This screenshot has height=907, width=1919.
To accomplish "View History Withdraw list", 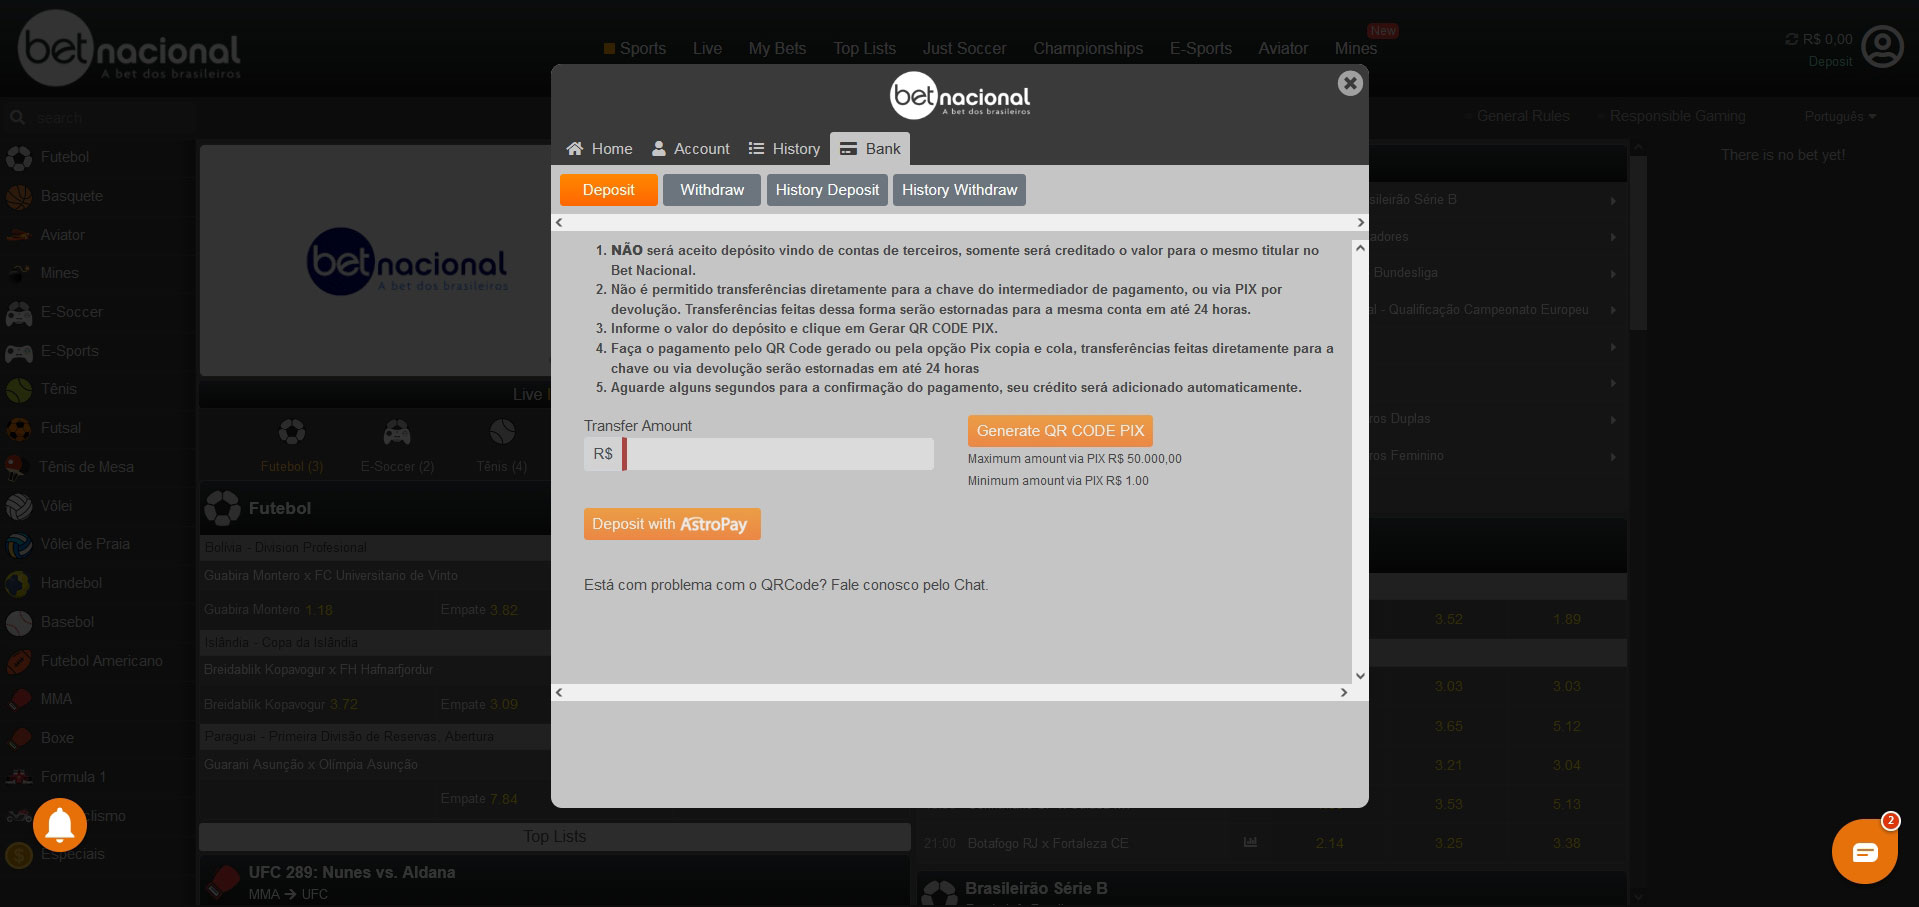I will [x=959, y=190].
